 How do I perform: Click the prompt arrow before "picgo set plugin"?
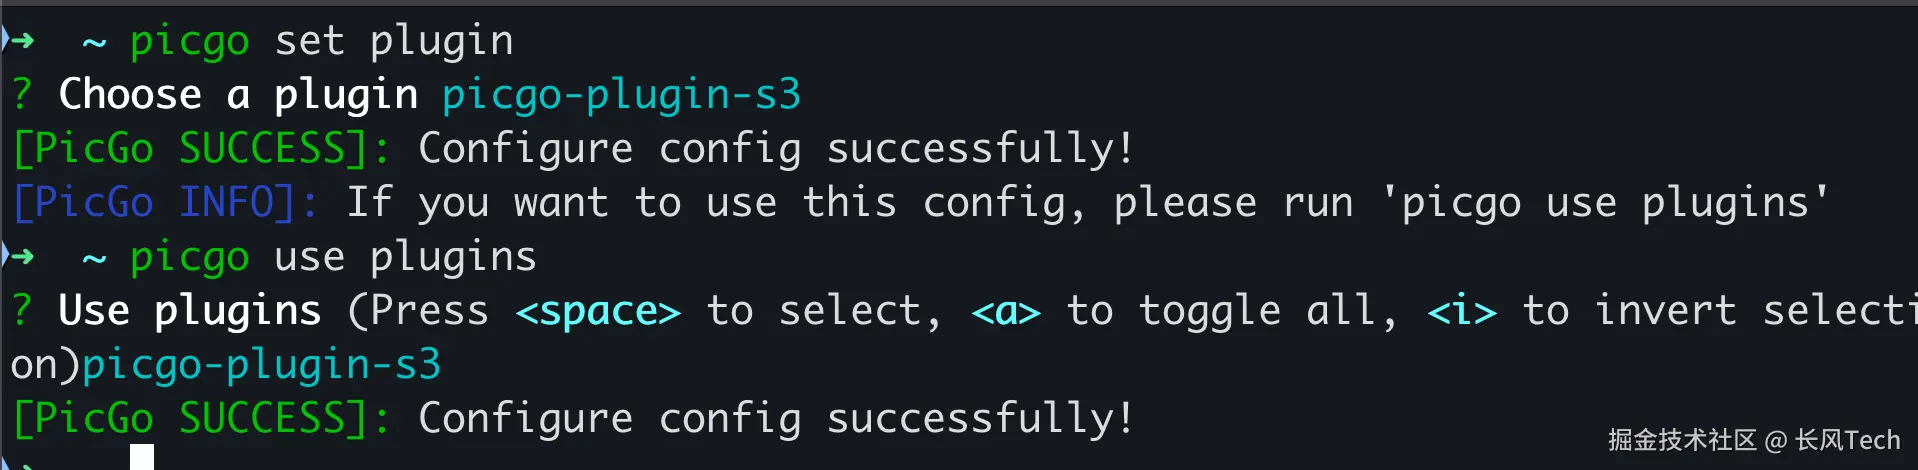coord(21,41)
